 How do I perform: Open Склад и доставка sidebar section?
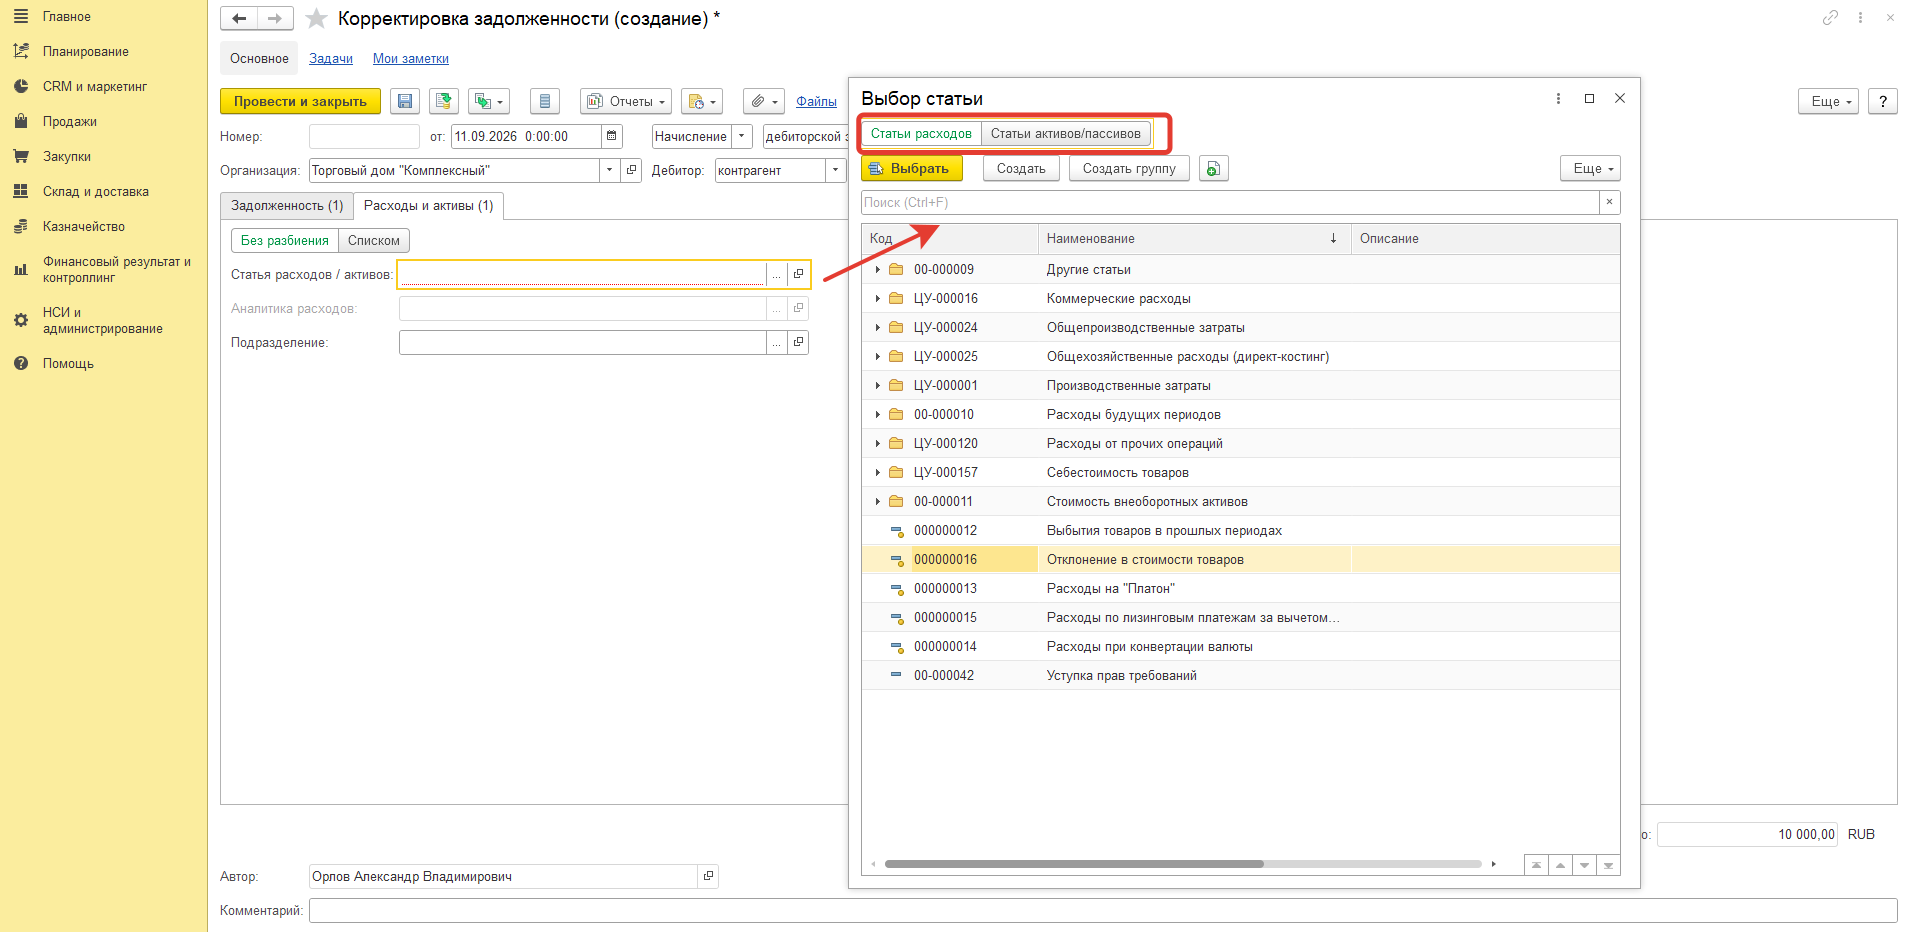[96, 192]
